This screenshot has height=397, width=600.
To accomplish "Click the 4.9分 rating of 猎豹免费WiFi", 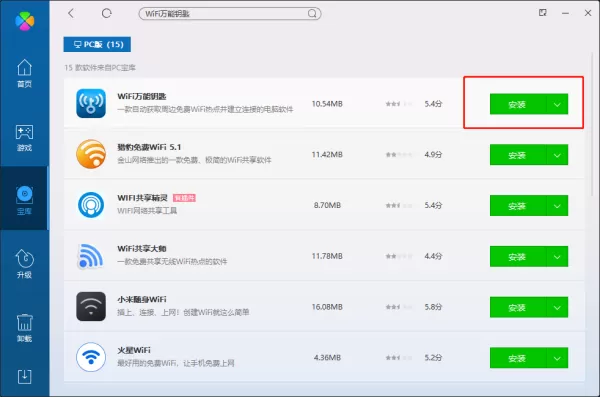I will click(433, 155).
